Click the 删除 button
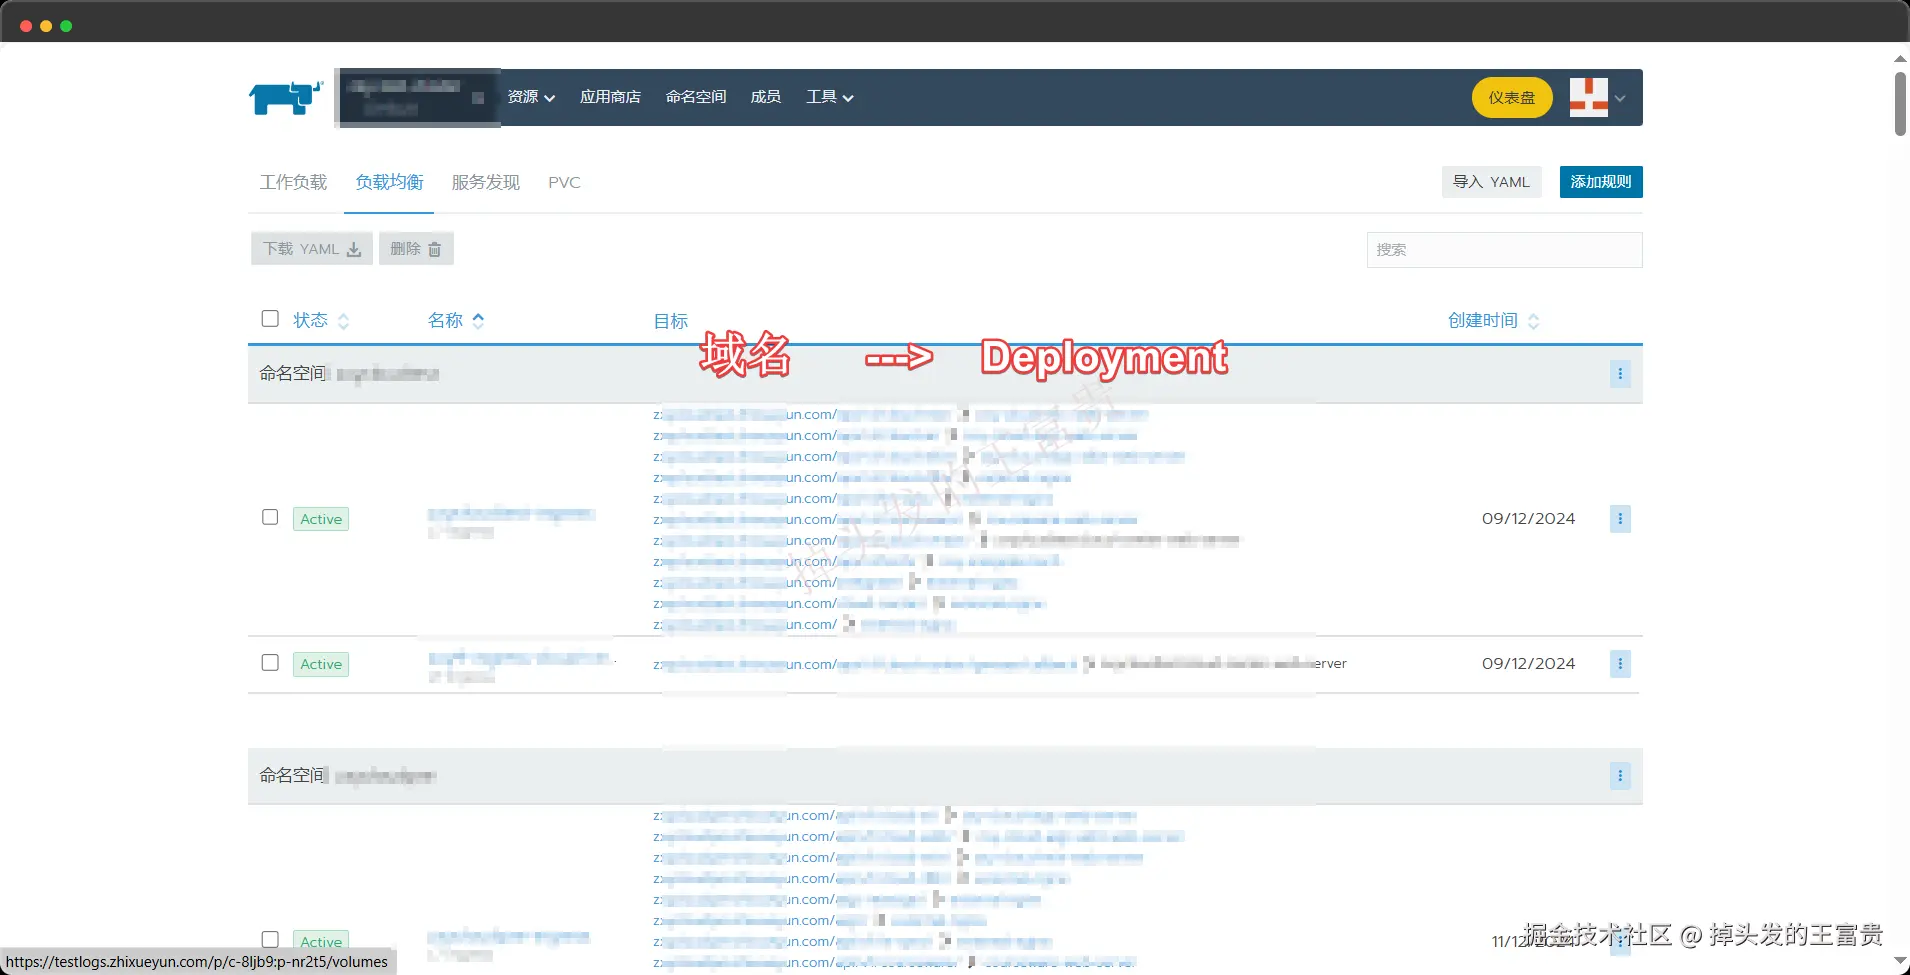The width and height of the screenshot is (1910, 975). (x=416, y=249)
